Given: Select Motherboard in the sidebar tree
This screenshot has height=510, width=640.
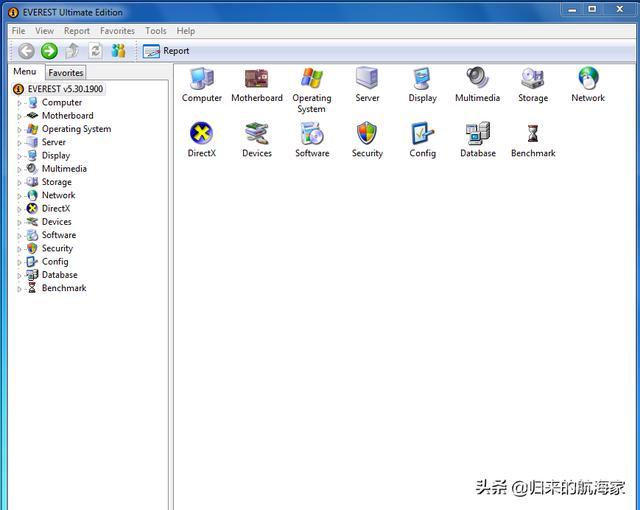Looking at the screenshot, I should coord(67,116).
